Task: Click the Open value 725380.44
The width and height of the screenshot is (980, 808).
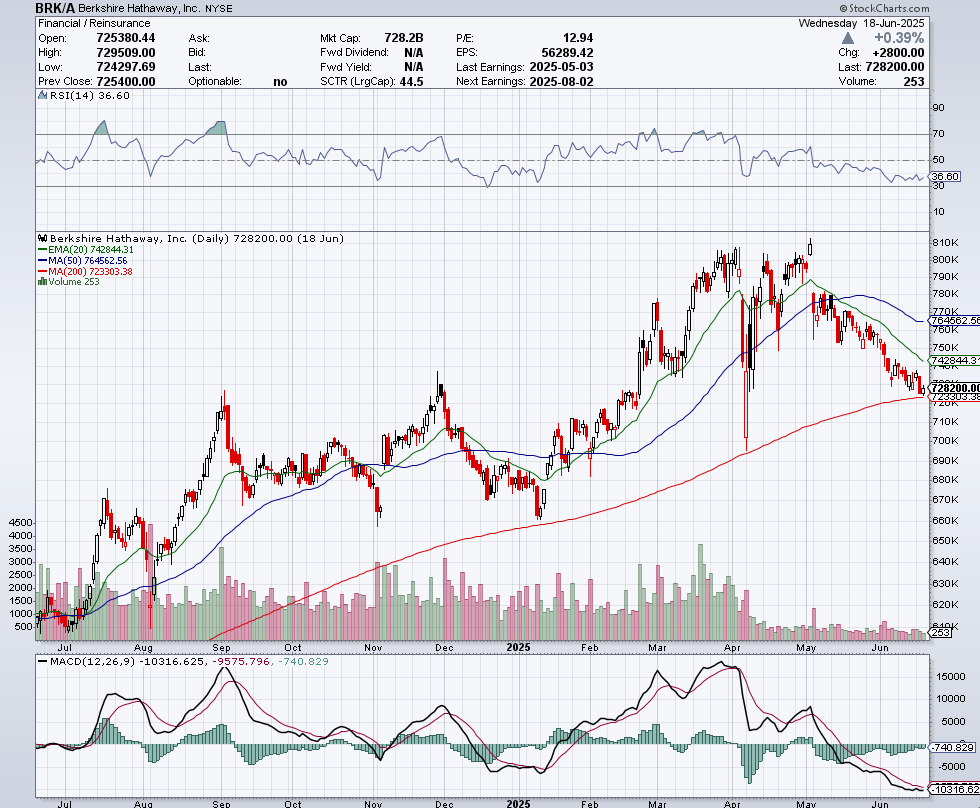Action: 126,38
